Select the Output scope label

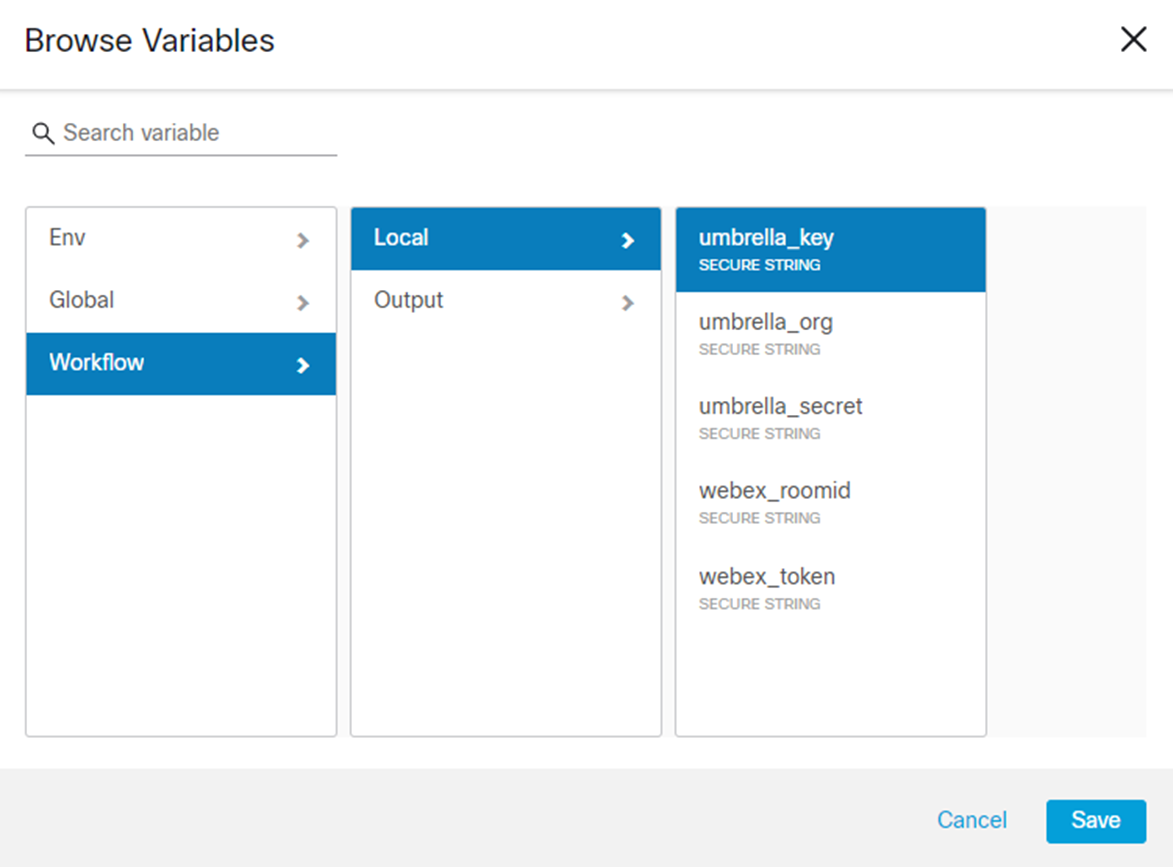pyautogui.click(x=408, y=300)
